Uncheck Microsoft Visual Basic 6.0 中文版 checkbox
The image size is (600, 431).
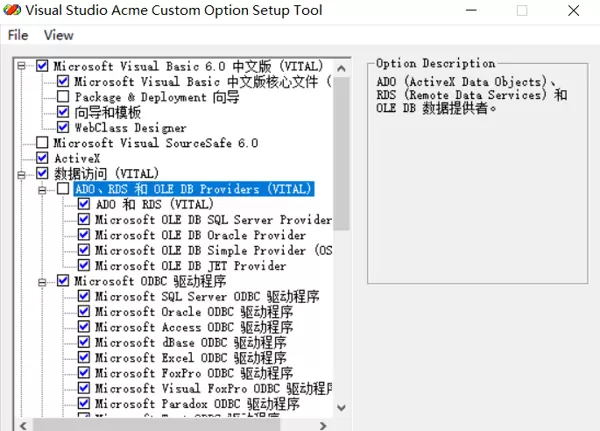coord(42,66)
